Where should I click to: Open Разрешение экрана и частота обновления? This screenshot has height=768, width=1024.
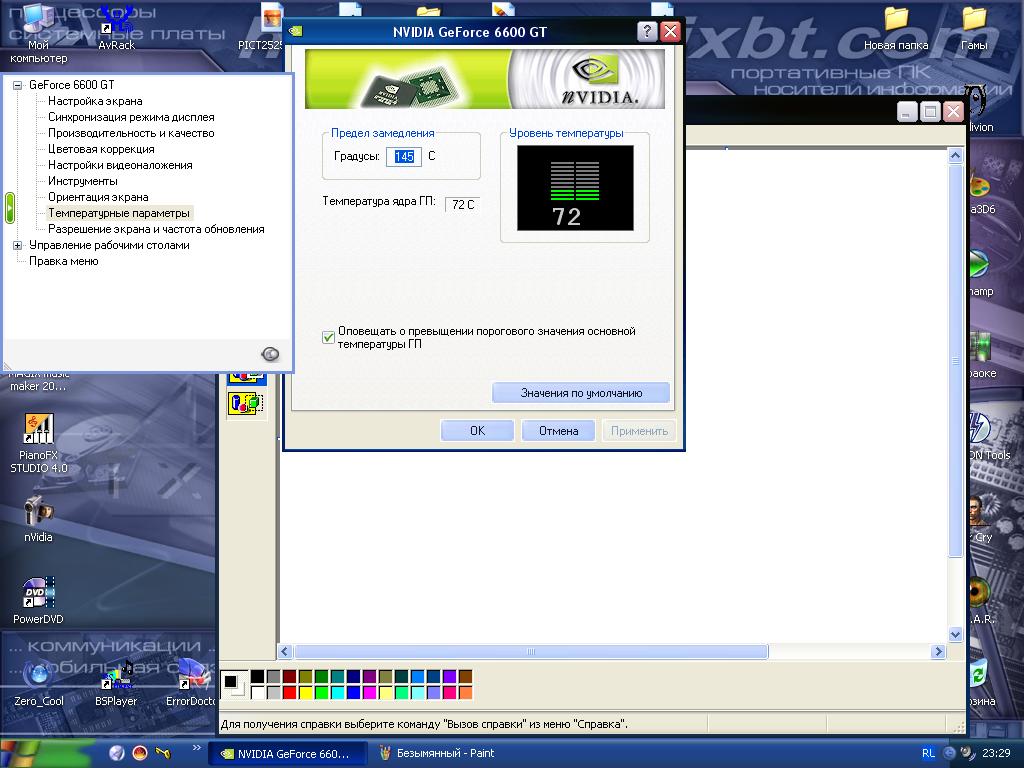156,229
